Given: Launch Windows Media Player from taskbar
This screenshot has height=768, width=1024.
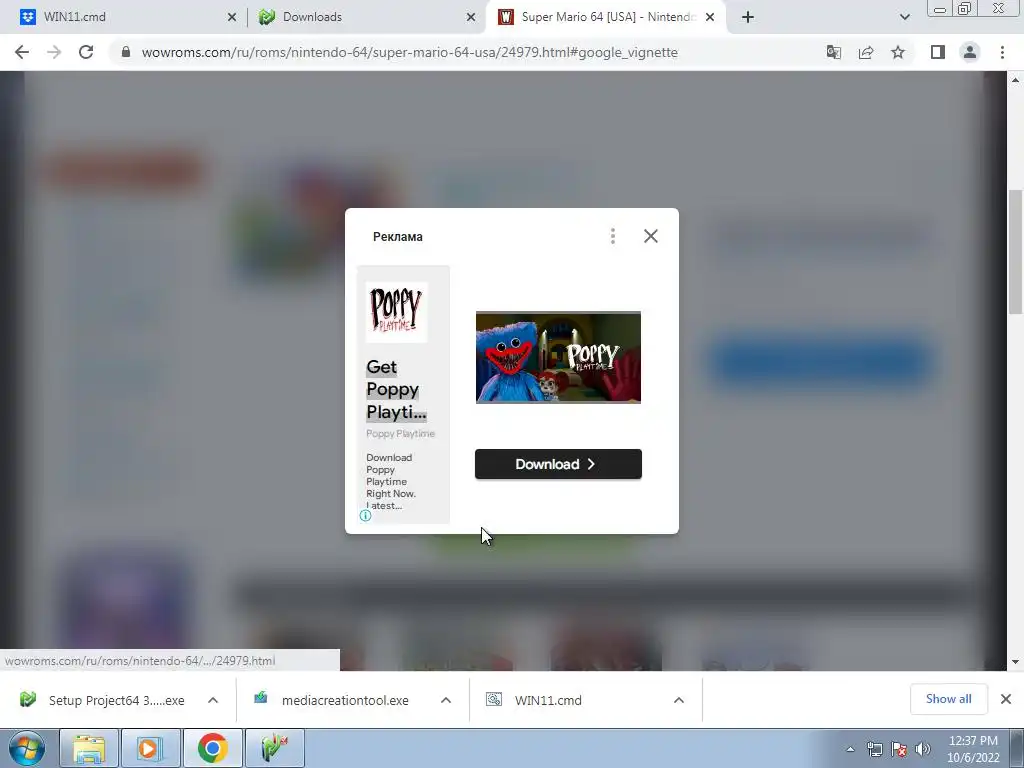Looking at the screenshot, I should [150, 748].
